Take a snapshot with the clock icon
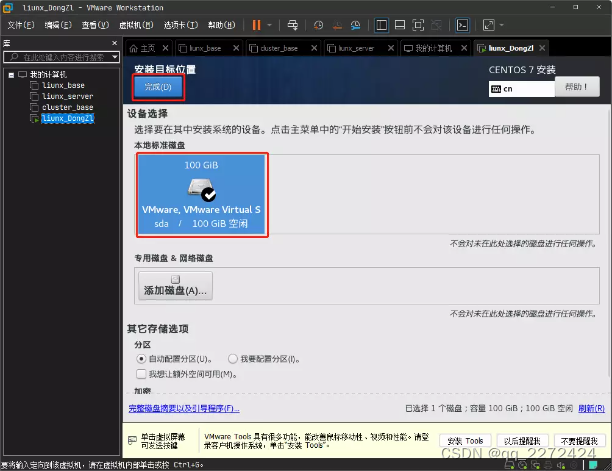The width and height of the screenshot is (612, 471). coord(318,25)
